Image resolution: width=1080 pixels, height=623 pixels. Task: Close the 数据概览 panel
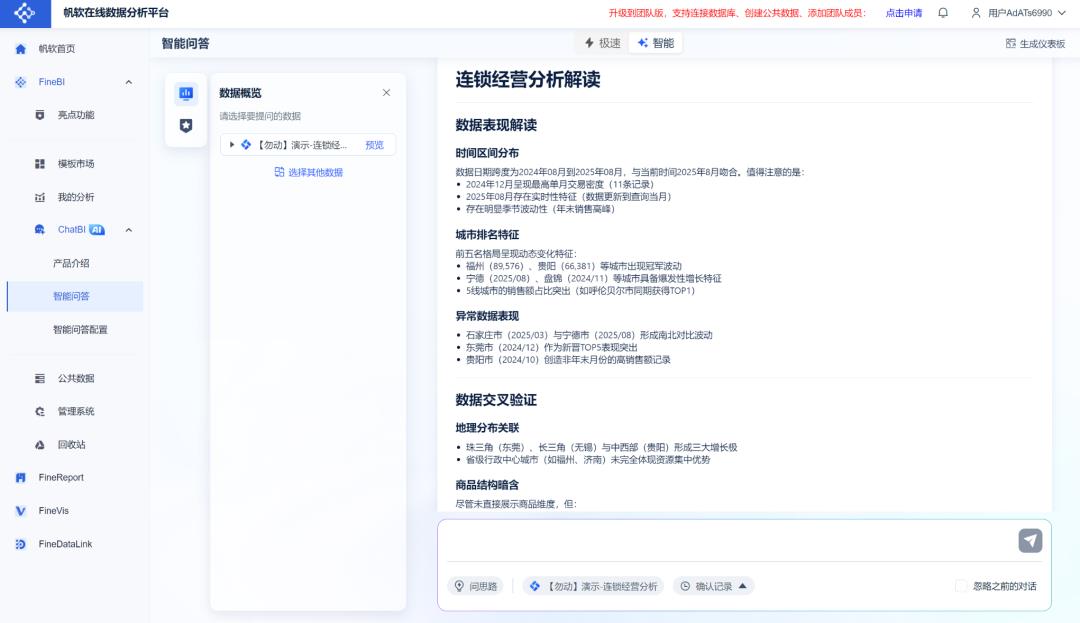click(387, 93)
